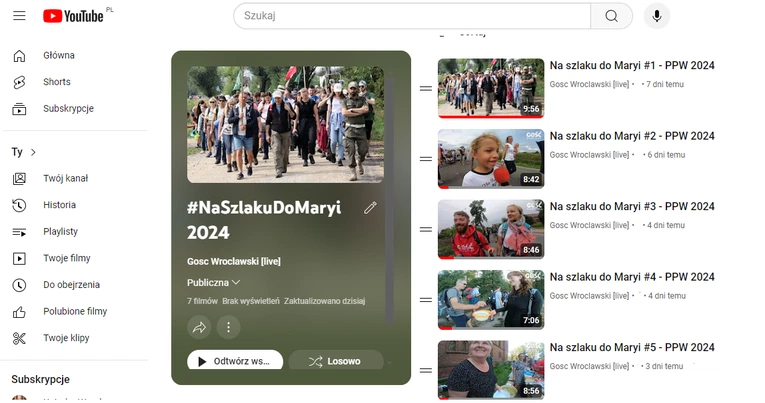765x403 pixels.
Task: Open Playlisty in the sidebar
Action: pyautogui.click(x=60, y=232)
